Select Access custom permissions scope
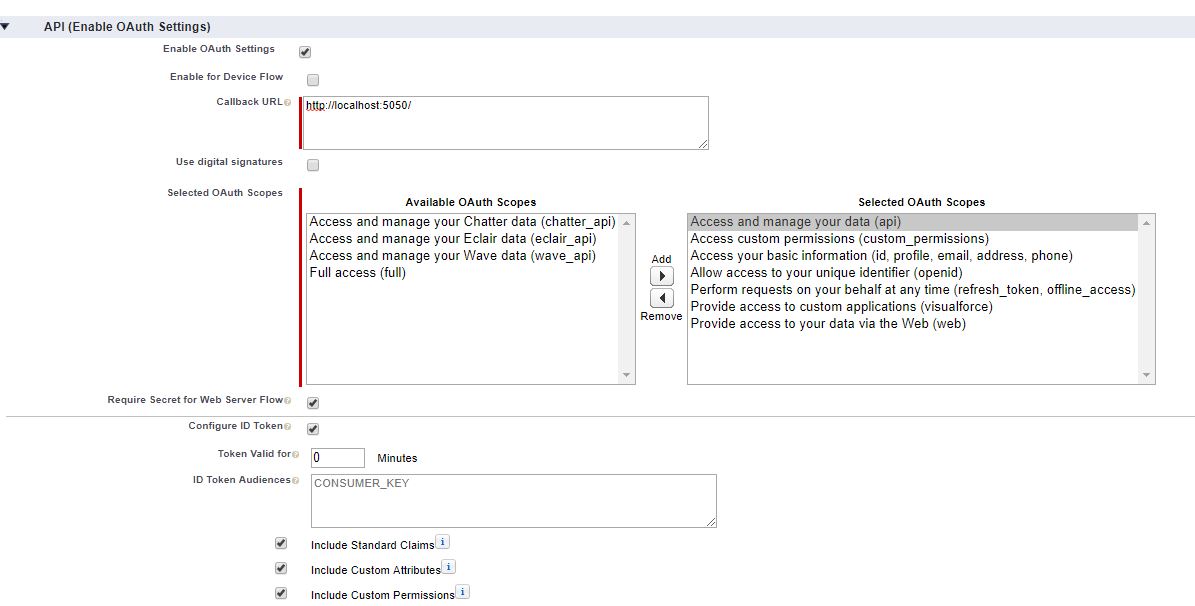Screen dimensions: 1195x606 coord(912,239)
